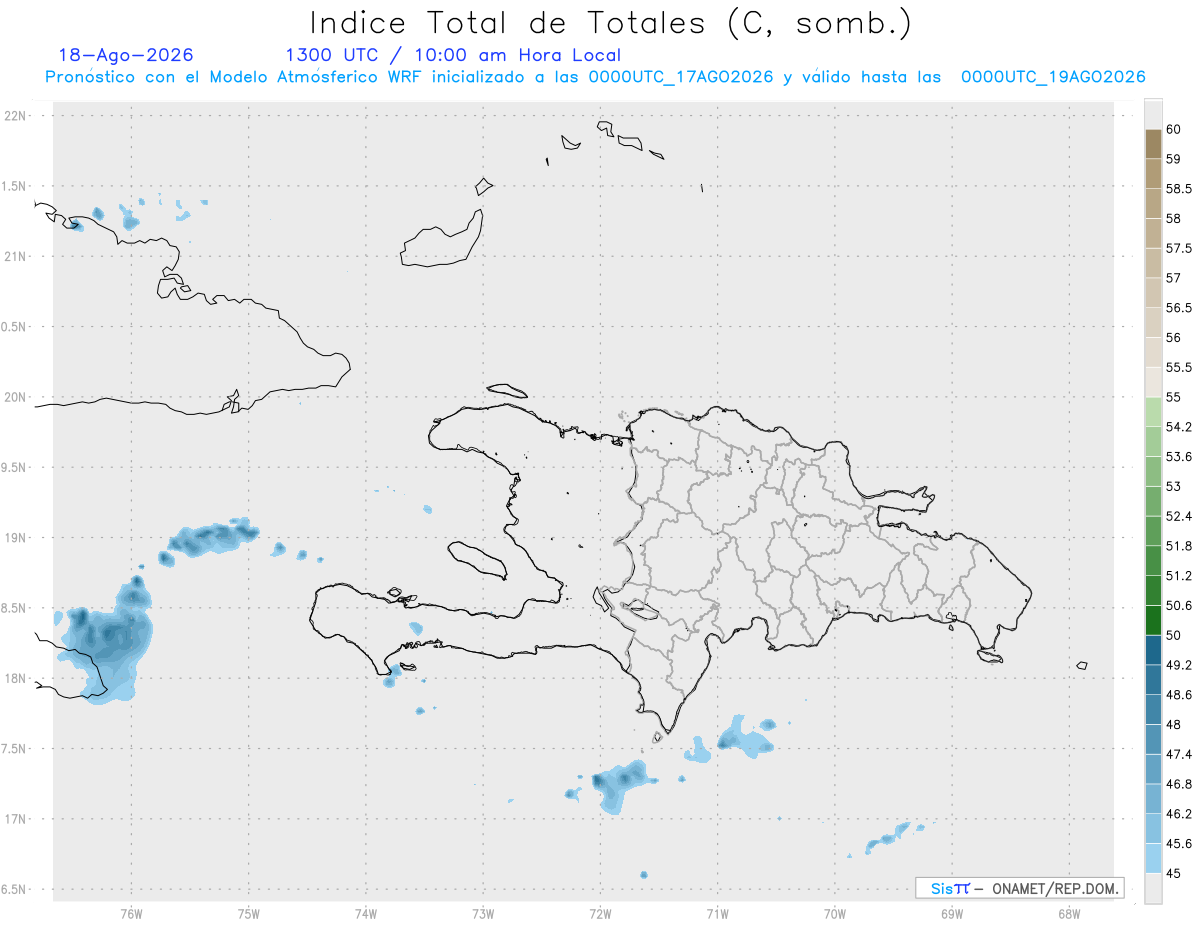
Task: Pick the light blue swatch between 45 and 45.6
Action: click(1153, 859)
